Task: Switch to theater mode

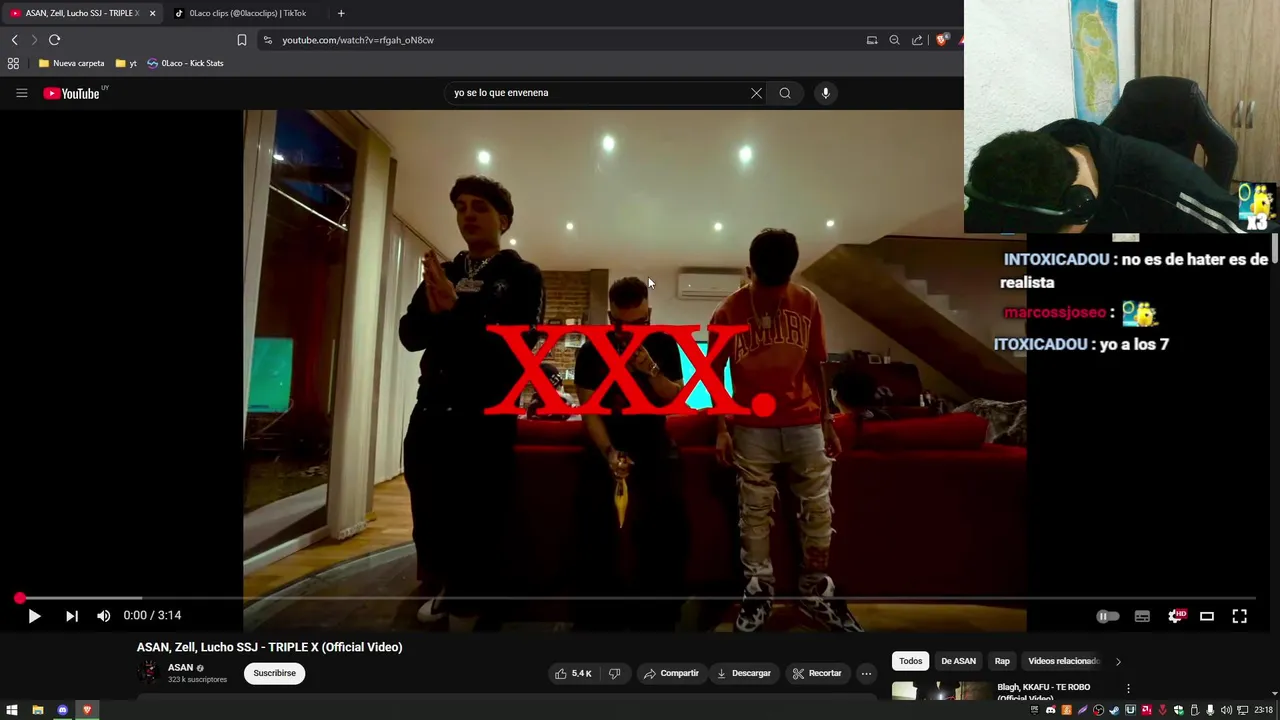Action: pyautogui.click(x=1207, y=616)
